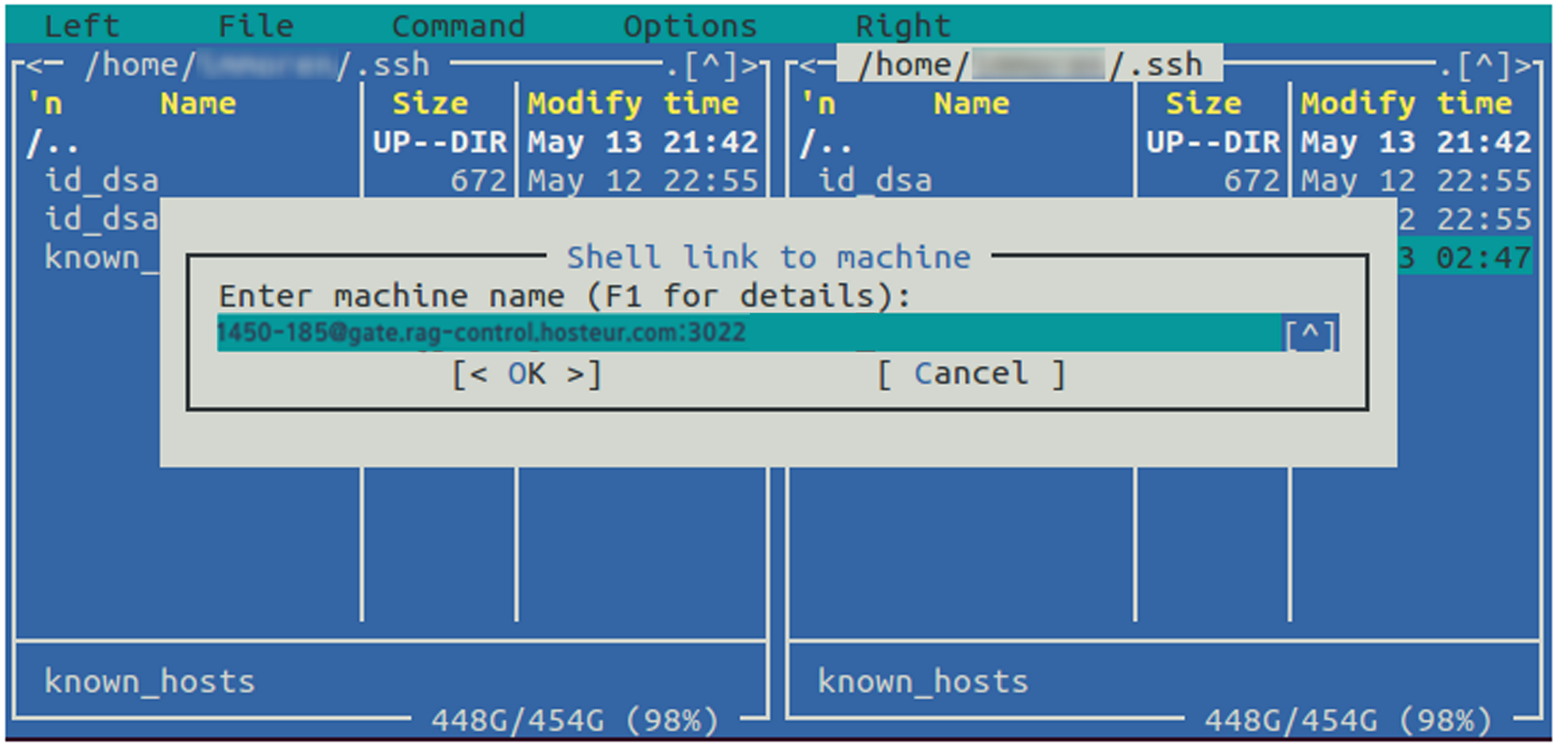Click left panel back arrow
1558x747 pixels.
pos(31,67)
